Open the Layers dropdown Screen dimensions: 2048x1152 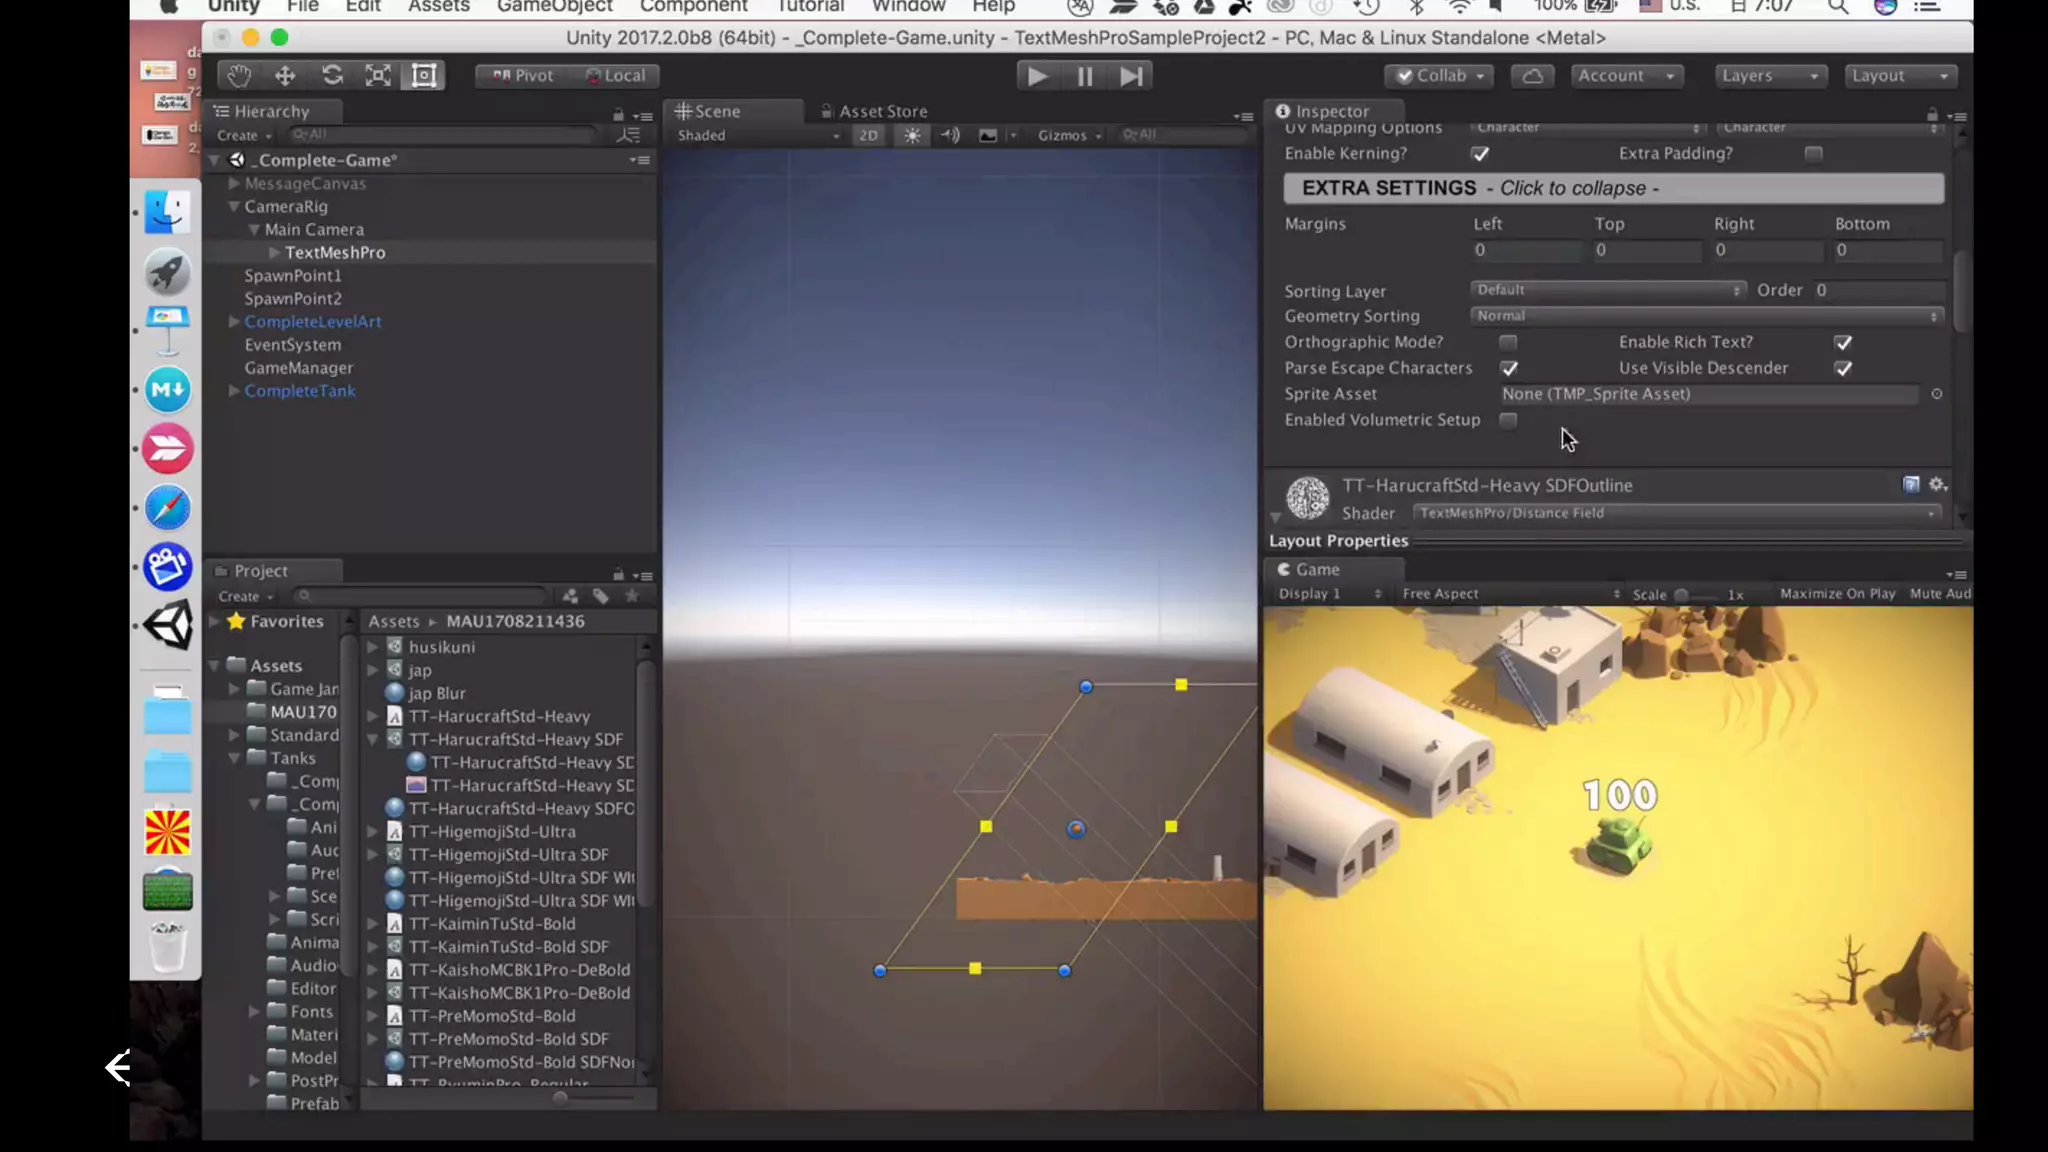(1769, 76)
